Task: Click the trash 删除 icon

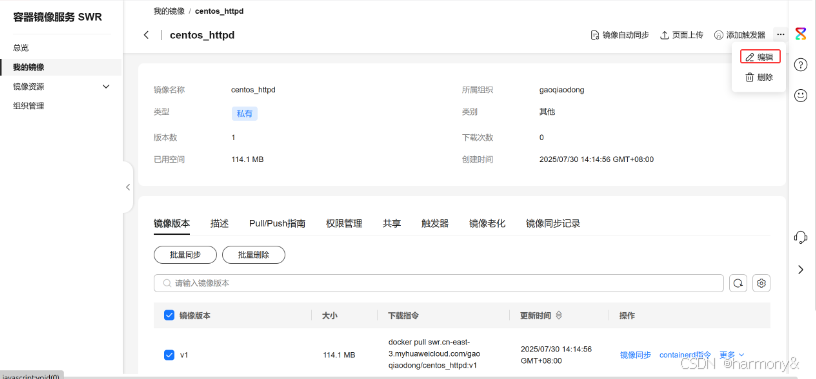Action: [749, 77]
